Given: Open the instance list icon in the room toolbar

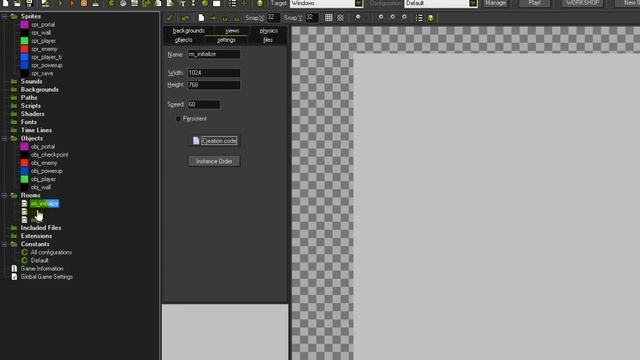Looking at the screenshot, I should 419,18.
